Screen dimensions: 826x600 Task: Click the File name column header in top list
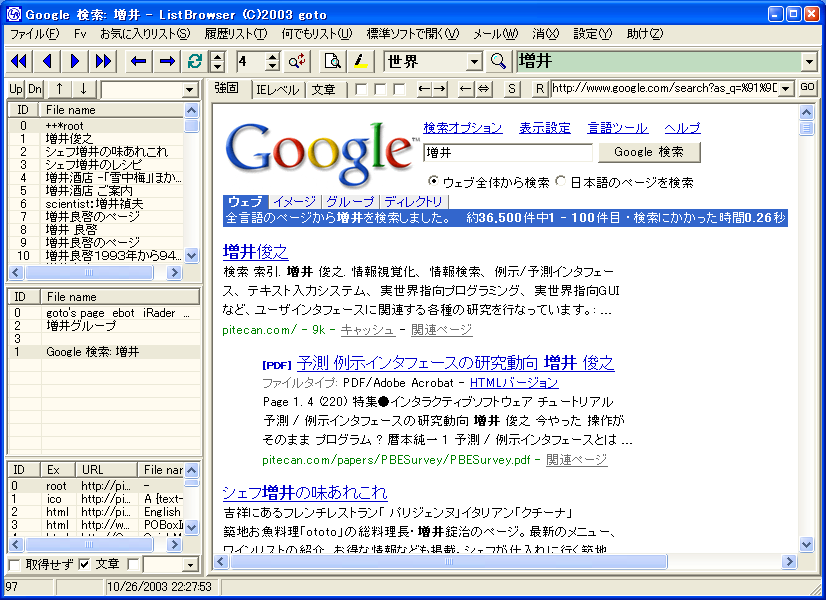(112, 110)
